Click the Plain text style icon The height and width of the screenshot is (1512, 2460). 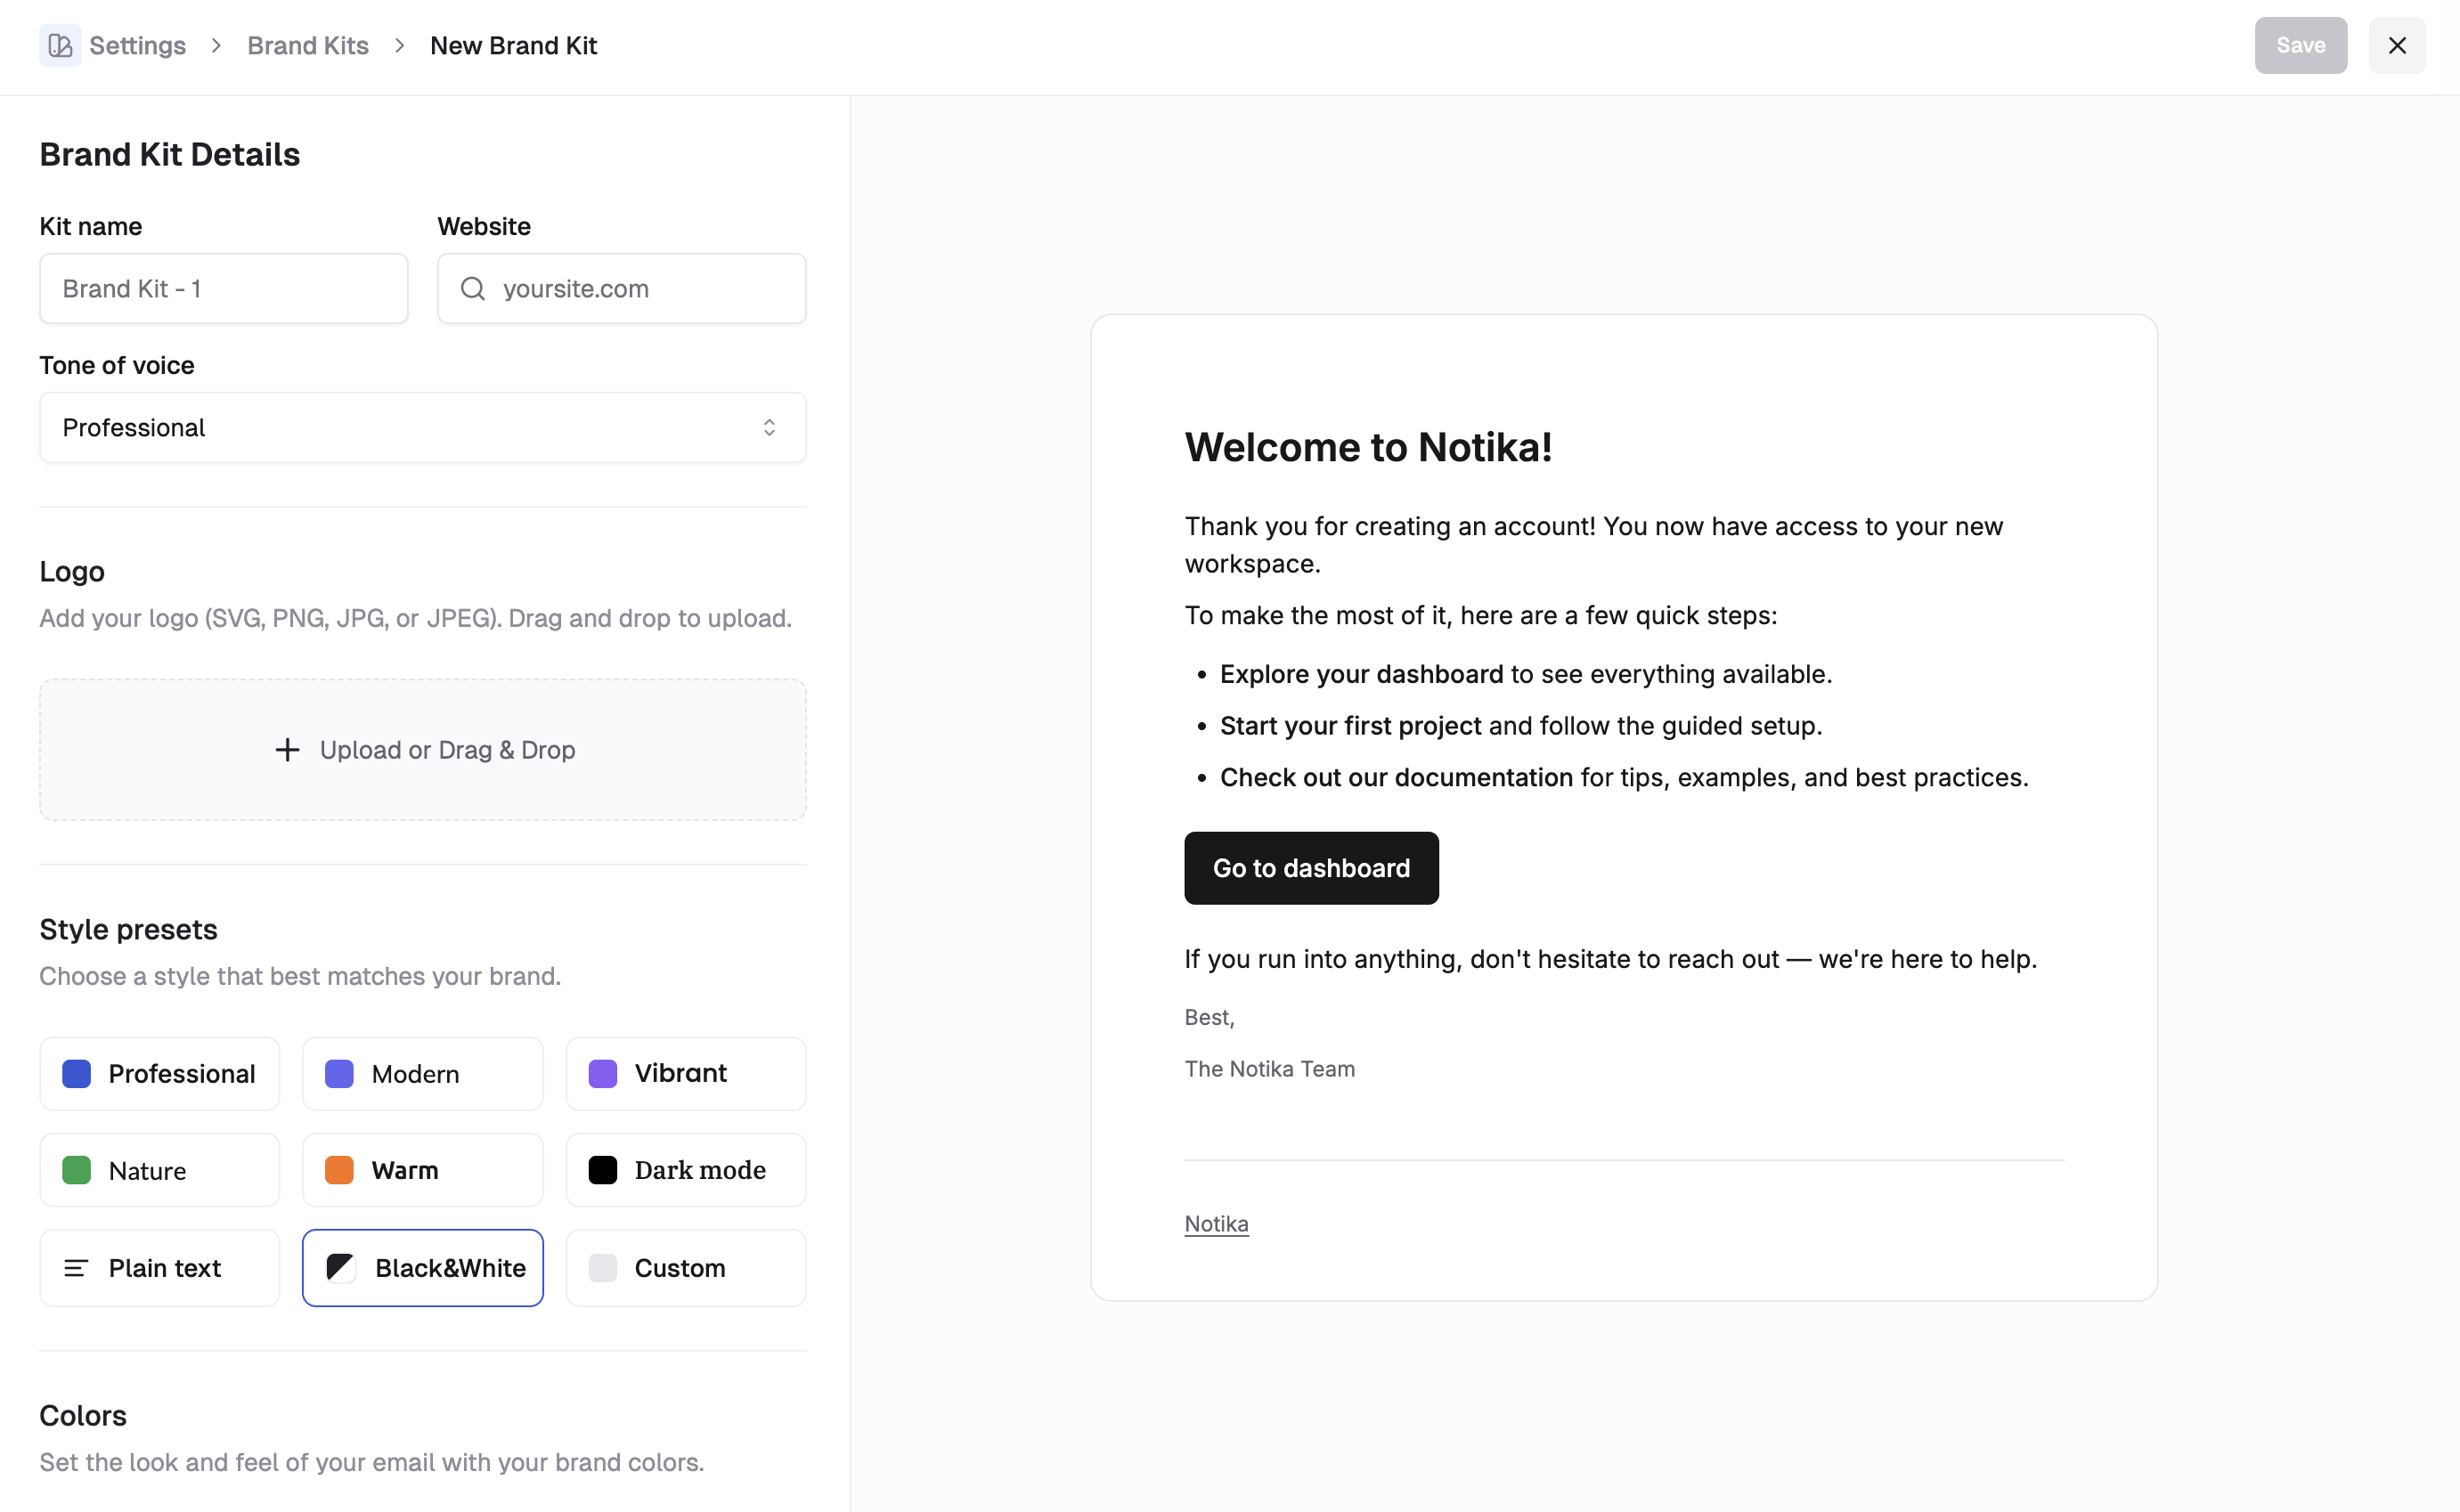(x=76, y=1267)
